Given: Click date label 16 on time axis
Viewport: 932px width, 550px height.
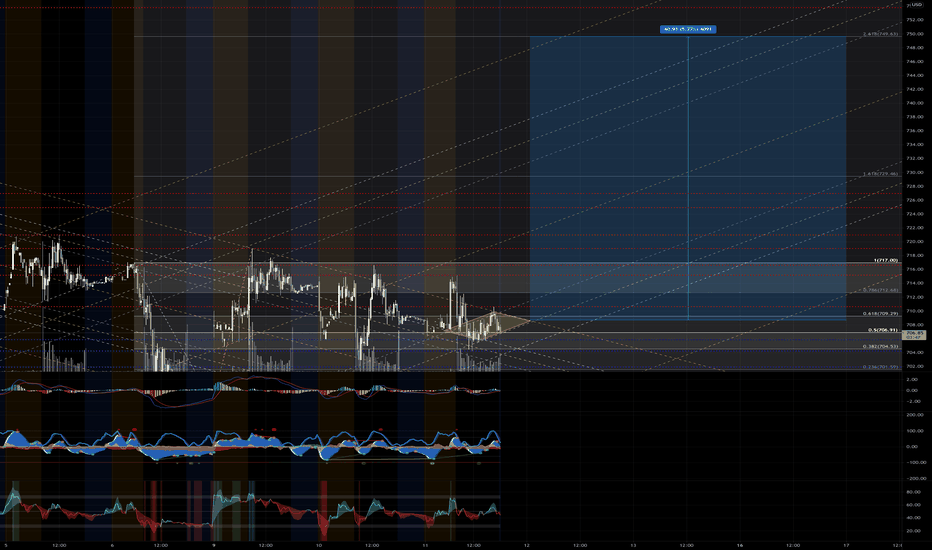Looking at the screenshot, I should click(740, 545).
